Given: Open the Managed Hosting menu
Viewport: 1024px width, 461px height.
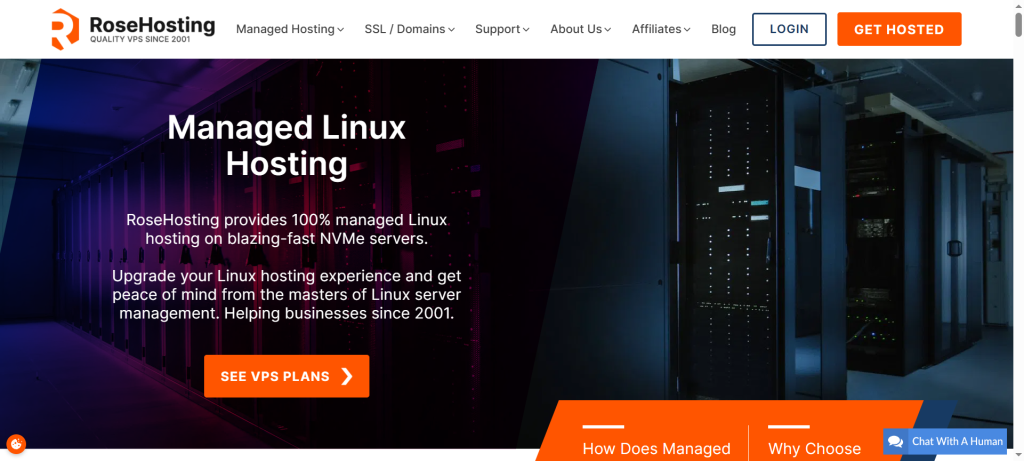Looking at the screenshot, I should point(290,29).
